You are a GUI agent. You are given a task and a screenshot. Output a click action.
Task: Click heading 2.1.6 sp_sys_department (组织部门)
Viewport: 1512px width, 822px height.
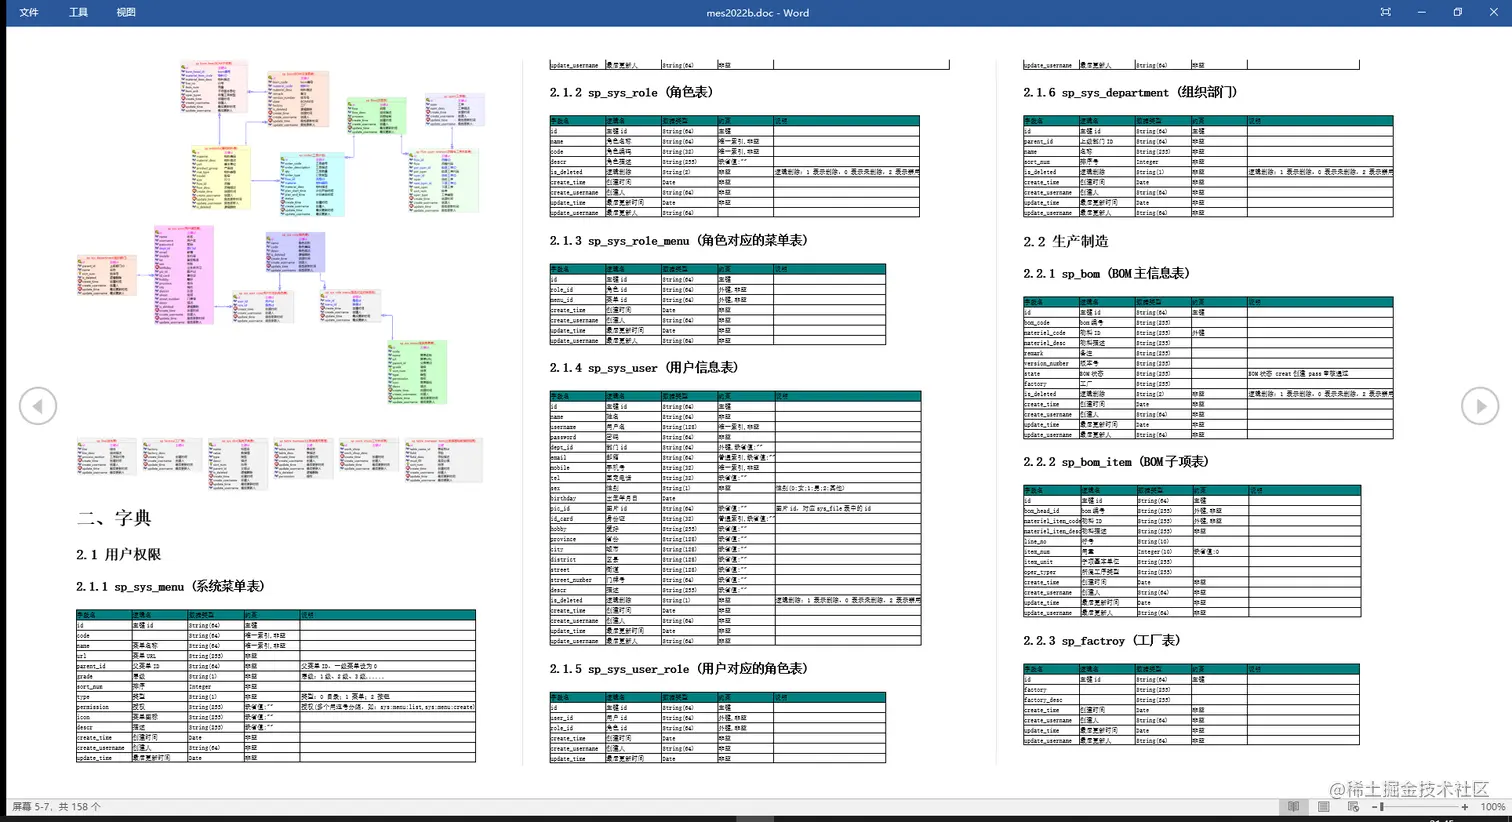coord(1130,92)
